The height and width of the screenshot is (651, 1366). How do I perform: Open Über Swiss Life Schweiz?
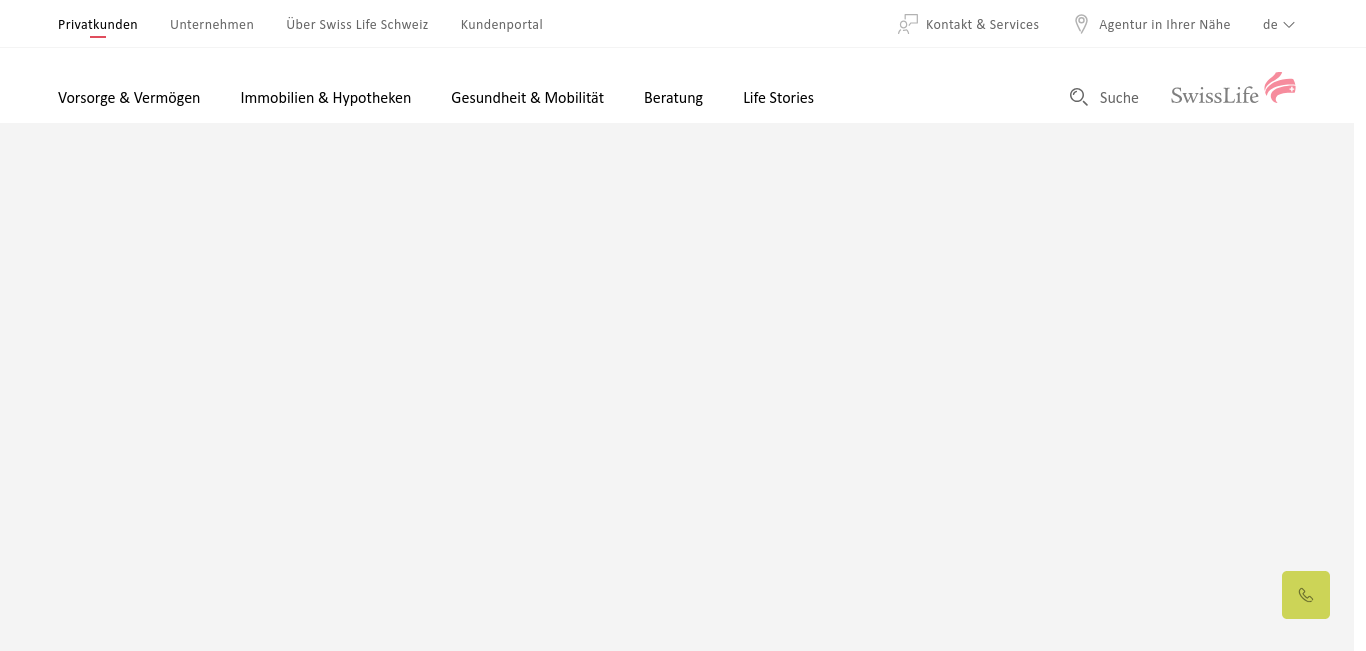point(357,25)
